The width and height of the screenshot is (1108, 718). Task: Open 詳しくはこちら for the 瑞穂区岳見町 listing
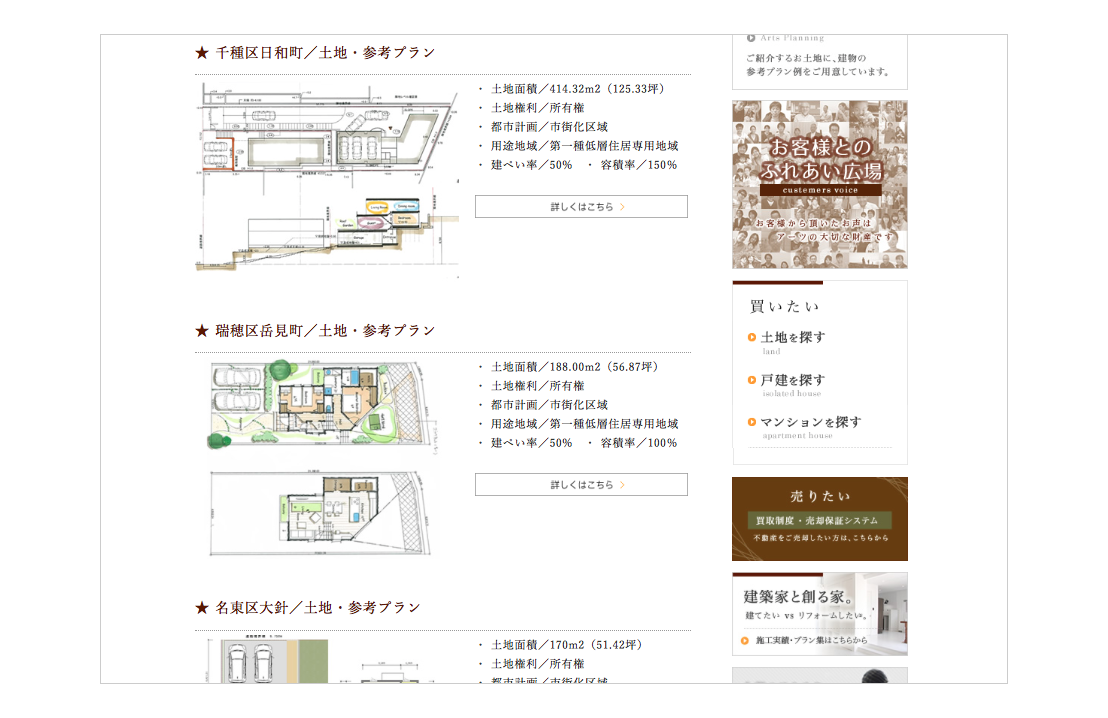(x=581, y=485)
